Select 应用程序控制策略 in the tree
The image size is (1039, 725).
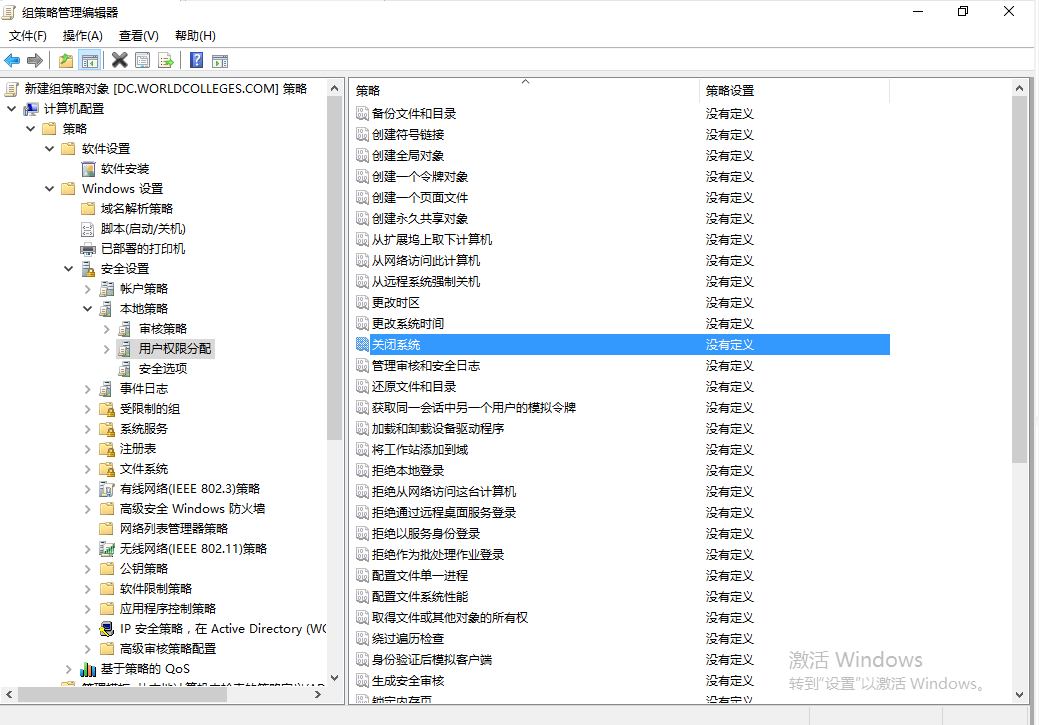(168, 609)
